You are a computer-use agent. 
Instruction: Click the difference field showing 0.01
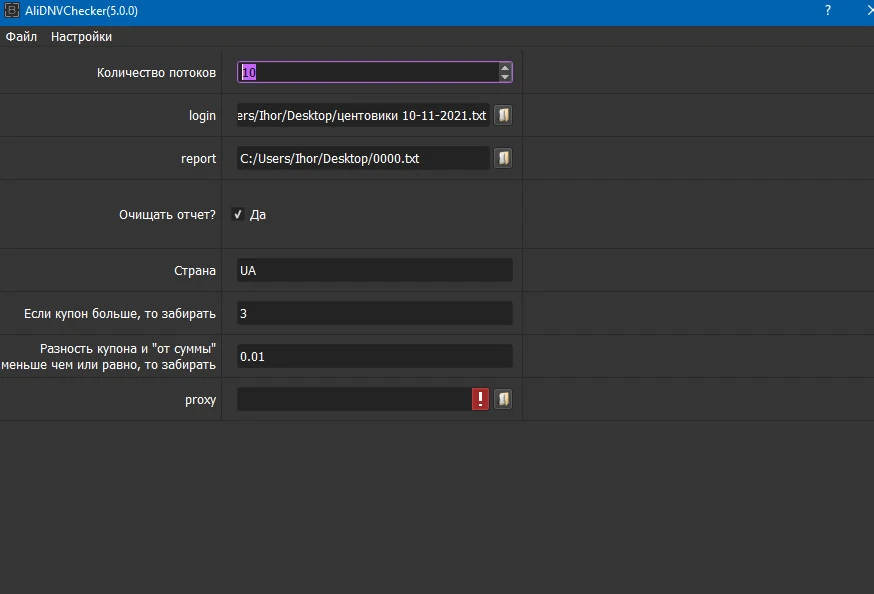click(x=375, y=356)
